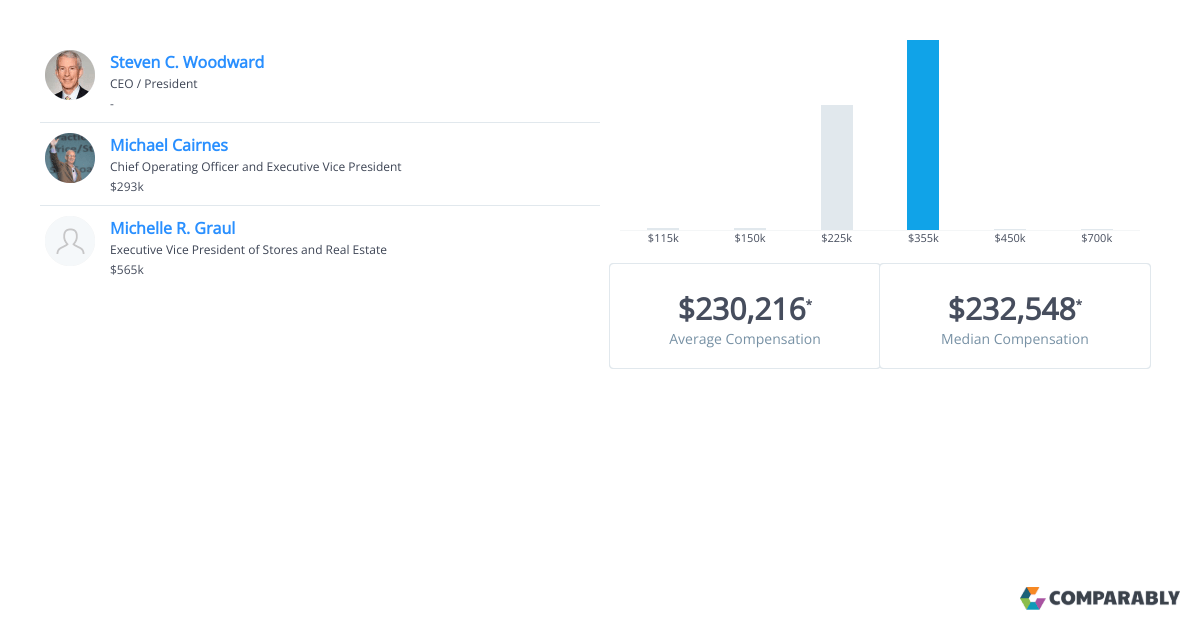This screenshot has width=1200, height=630.
Task: Click Michael Cairnes' profile photo
Action: [70, 157]
